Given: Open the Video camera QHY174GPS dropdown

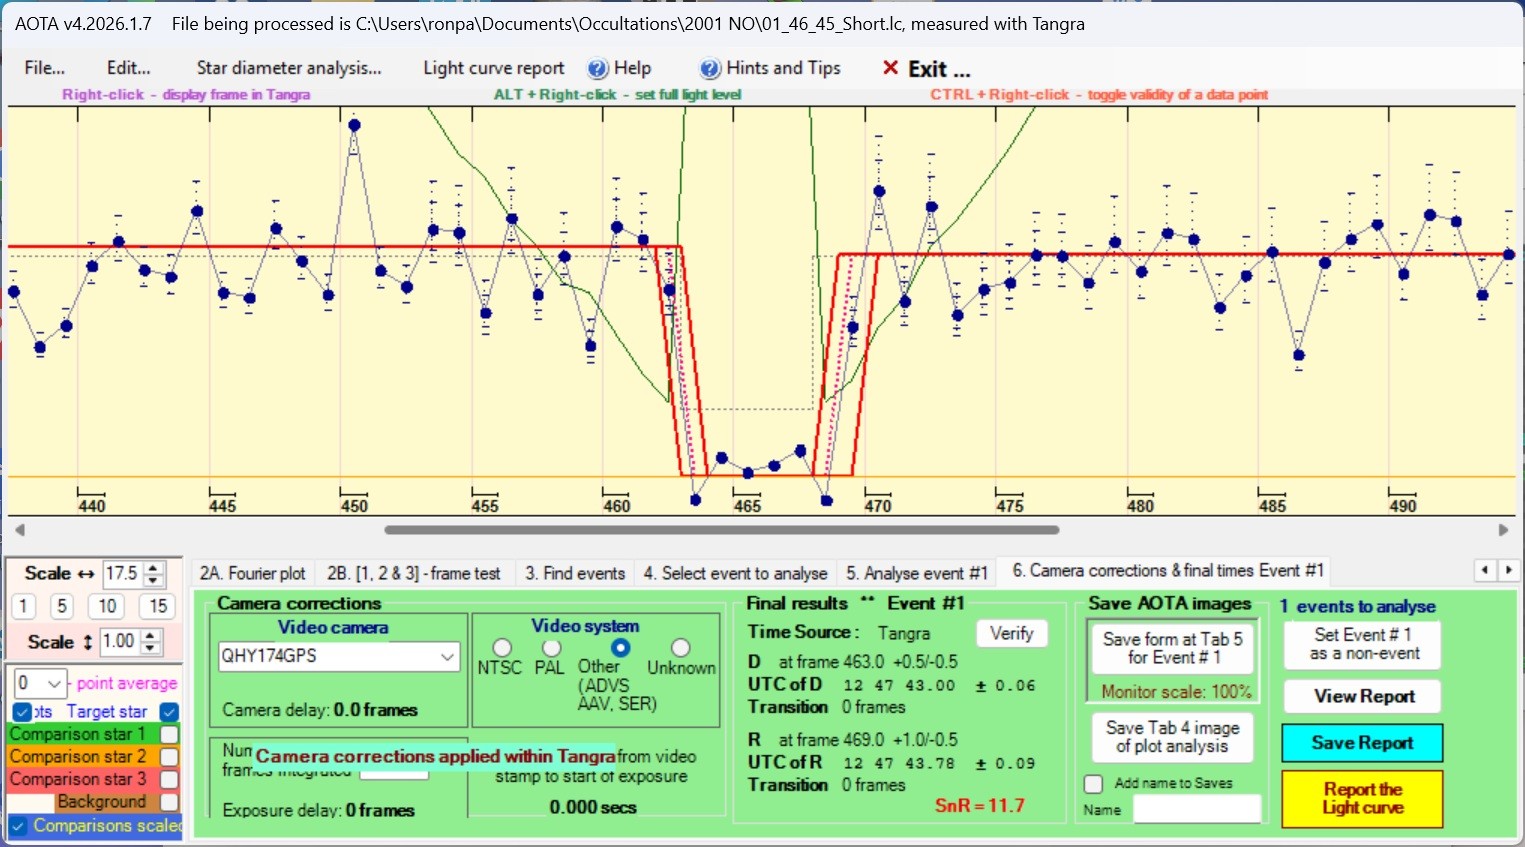Looking at the screenshot, I should [447, 656].
